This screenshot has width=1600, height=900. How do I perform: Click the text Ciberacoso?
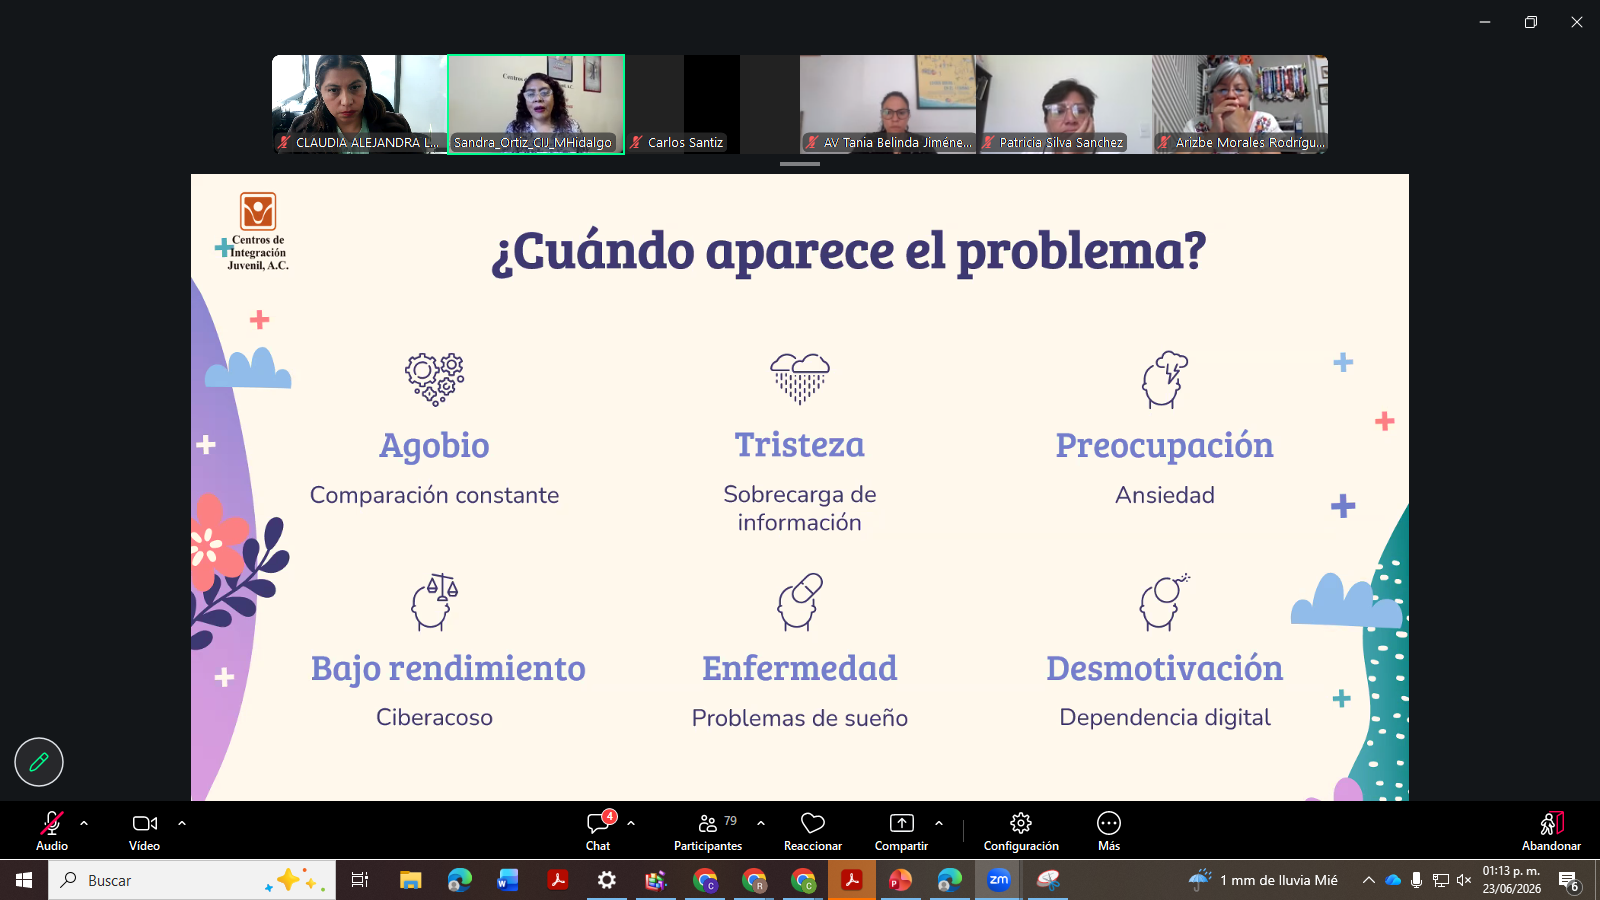coord(434,717)
